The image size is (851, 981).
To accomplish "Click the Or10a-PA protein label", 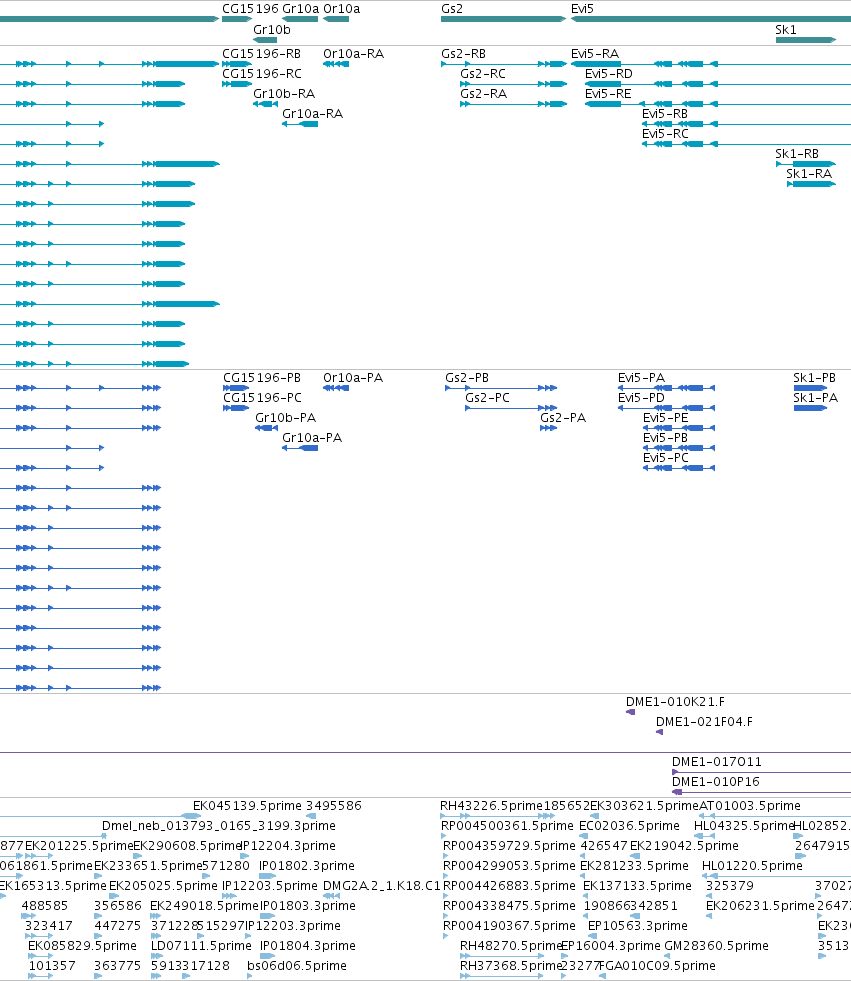I will (353, 378).
